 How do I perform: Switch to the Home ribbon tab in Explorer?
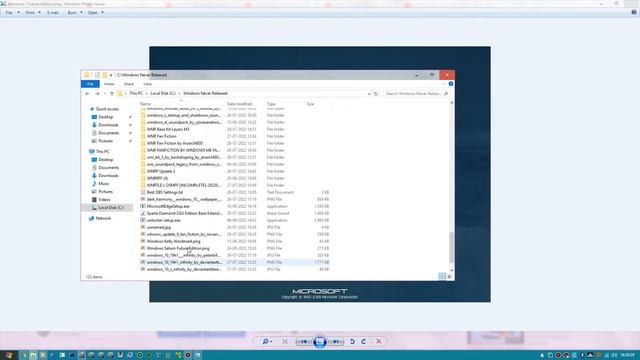click(x=109, y=84)
